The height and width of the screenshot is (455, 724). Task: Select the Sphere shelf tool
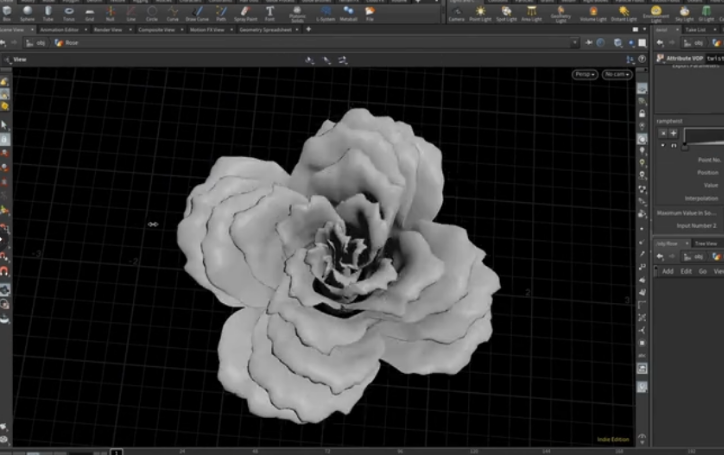(x=27, y=12)
